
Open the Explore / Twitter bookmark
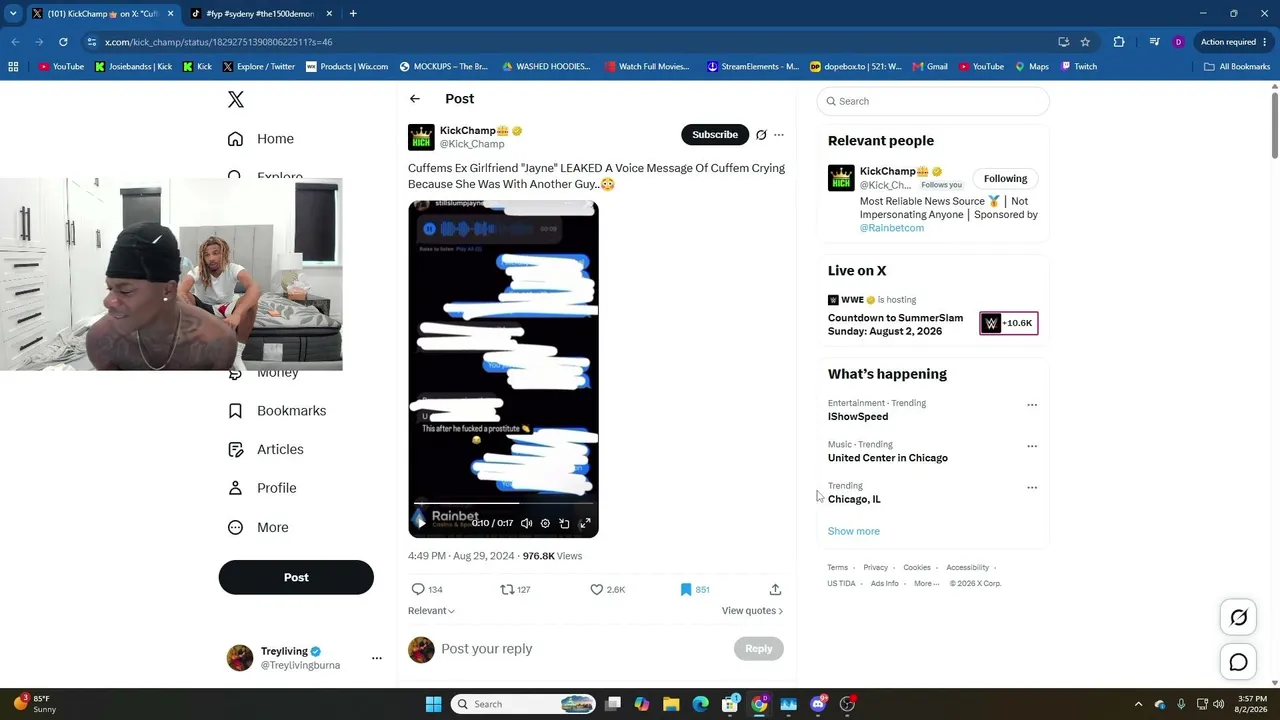[259, 67]
